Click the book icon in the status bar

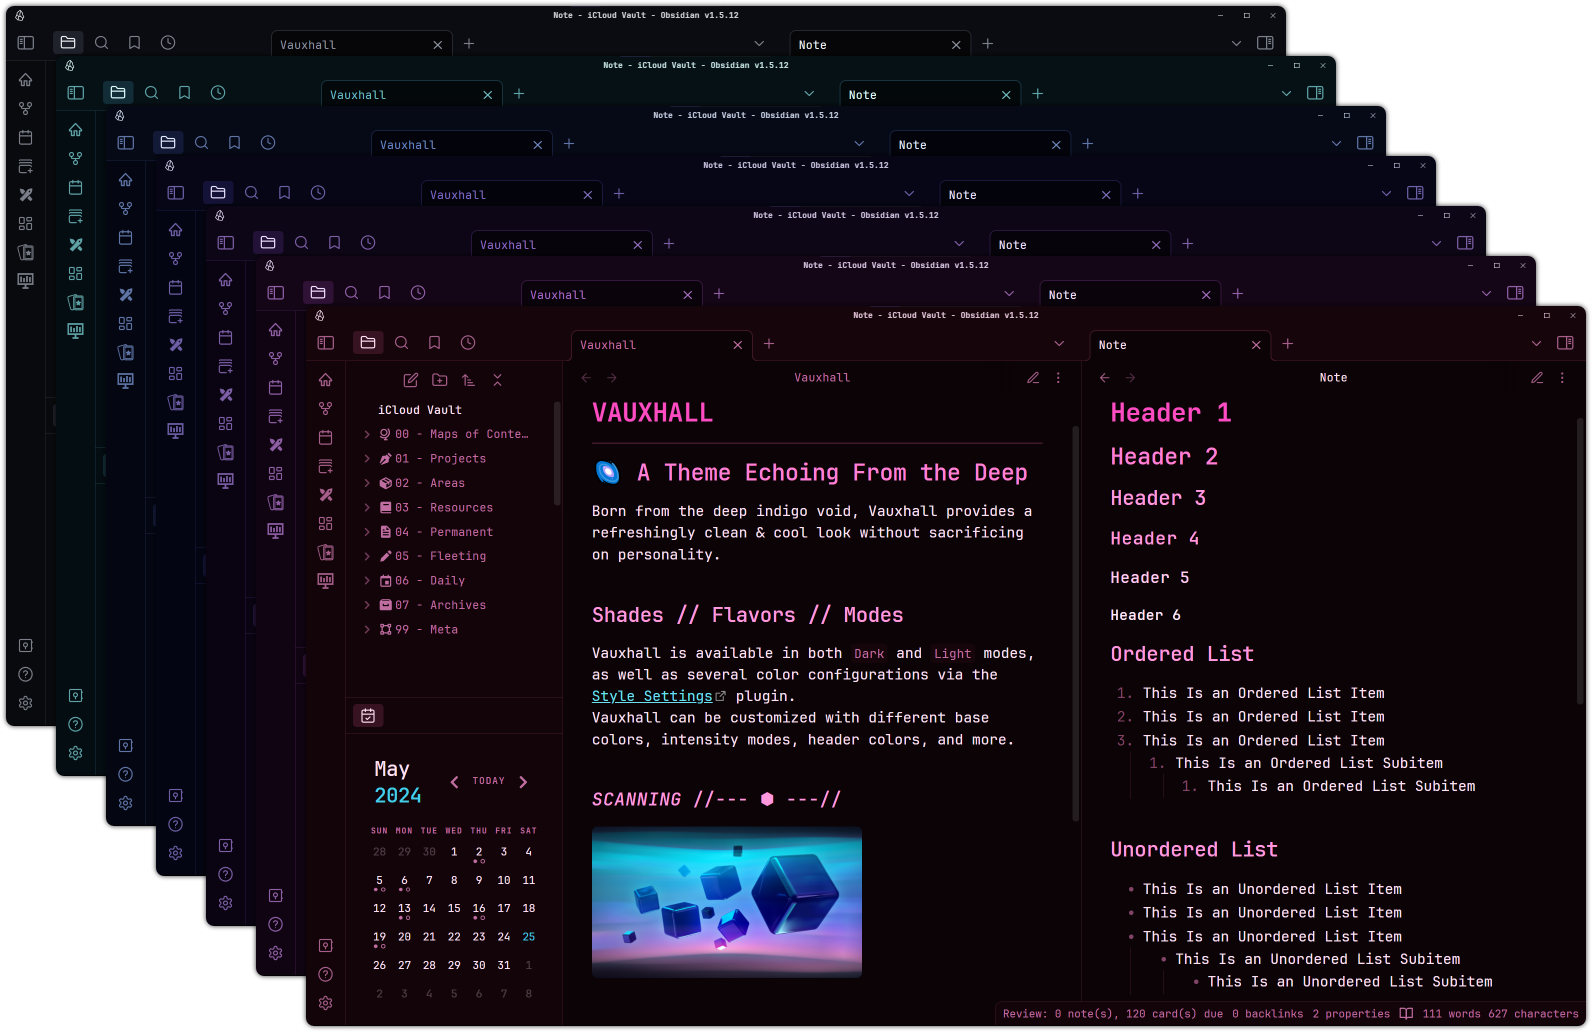1407,1014
